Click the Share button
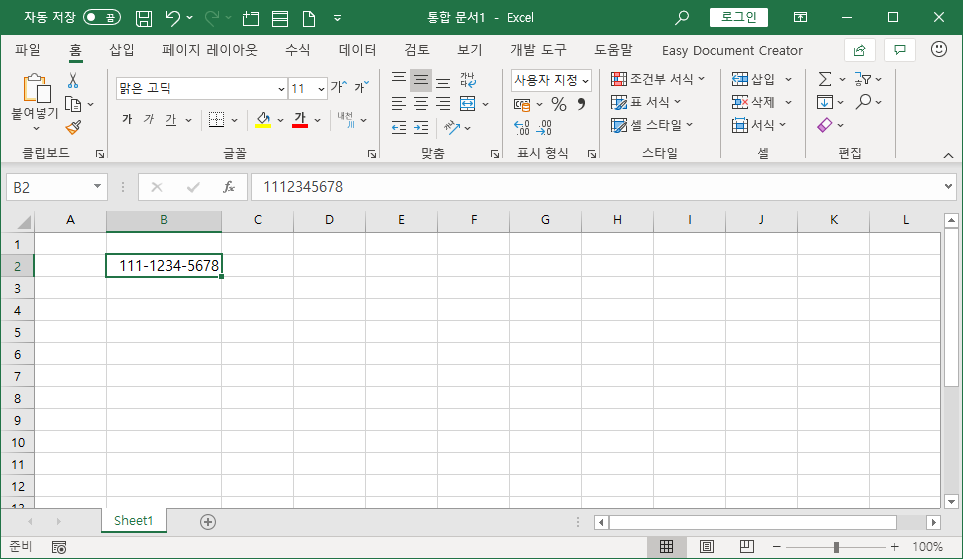Image resolution: width=963 pixels, height=559 pixels. point(860,50)
